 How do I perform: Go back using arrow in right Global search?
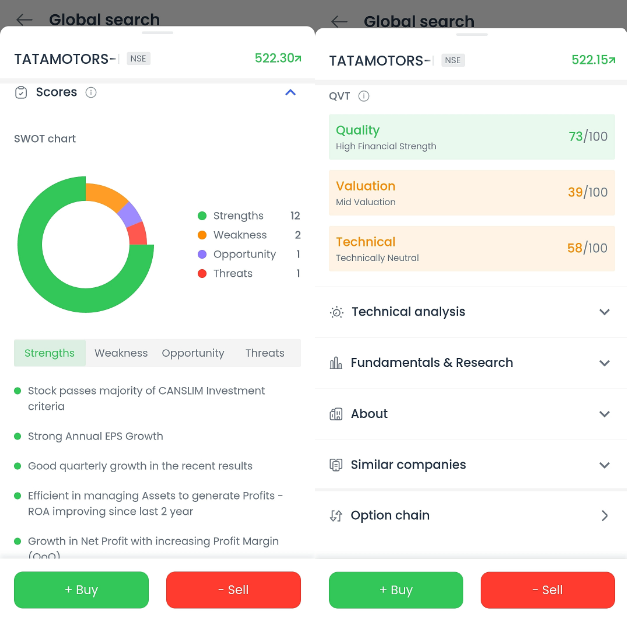point(339,21)
